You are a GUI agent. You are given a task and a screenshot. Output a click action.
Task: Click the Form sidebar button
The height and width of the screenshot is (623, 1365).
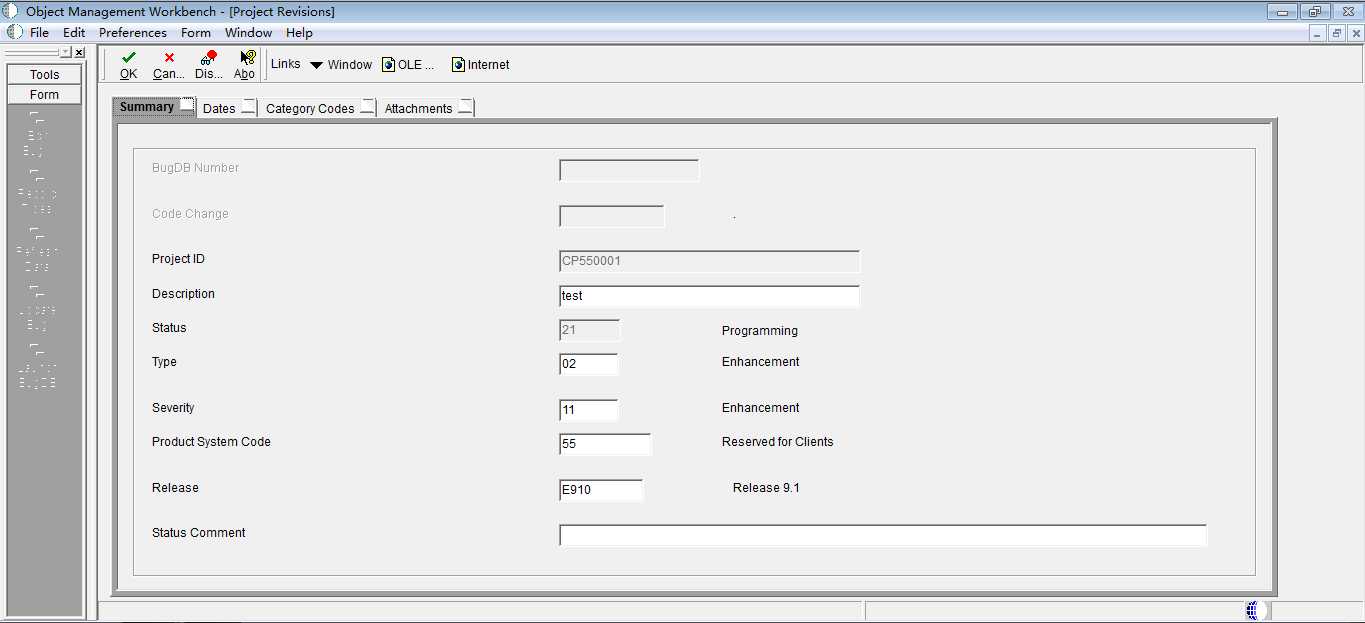[x=45, y=95]
